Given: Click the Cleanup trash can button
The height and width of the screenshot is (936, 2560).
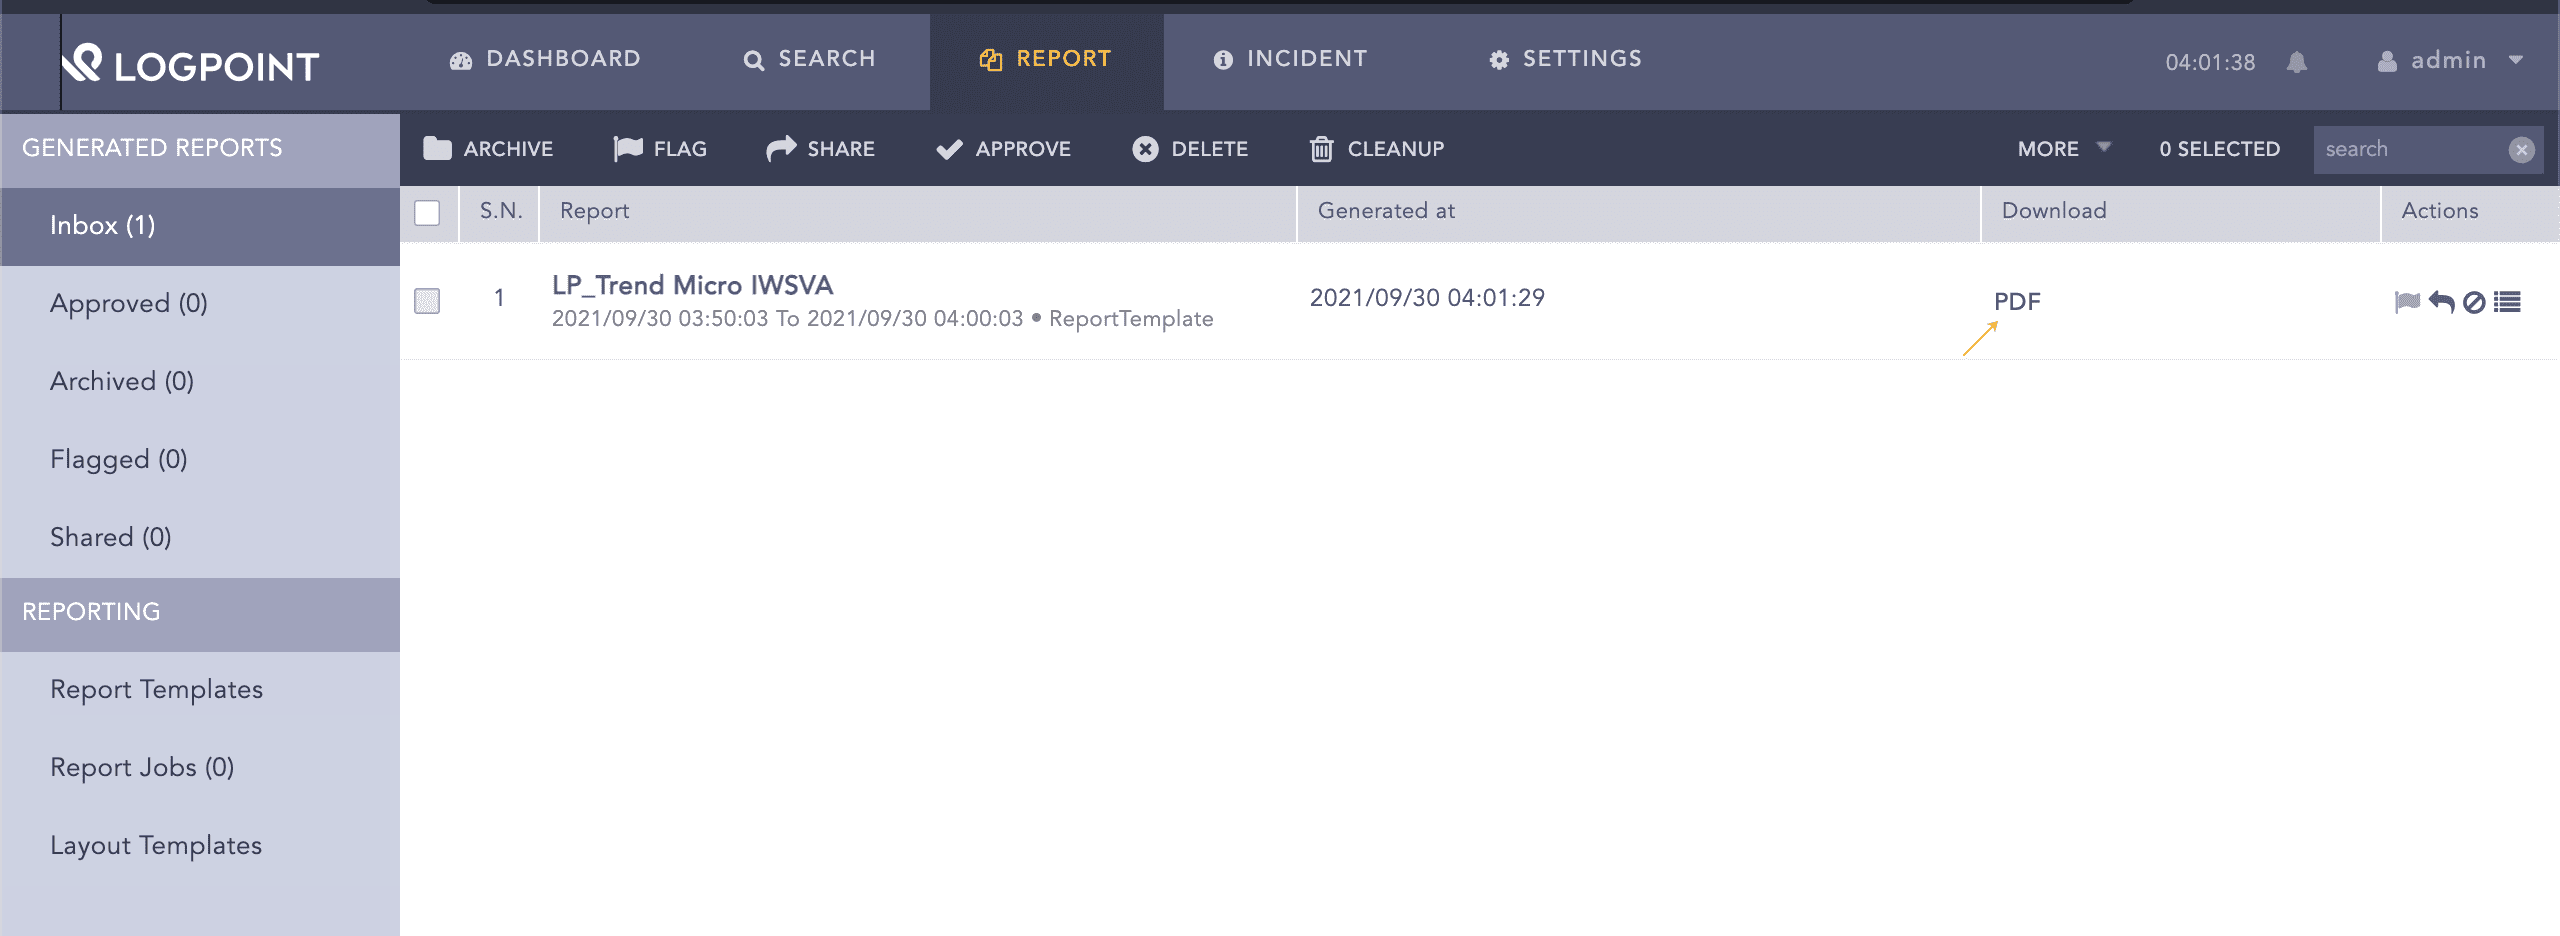Looking at the screenshot, I should [x=1377, y=149].
